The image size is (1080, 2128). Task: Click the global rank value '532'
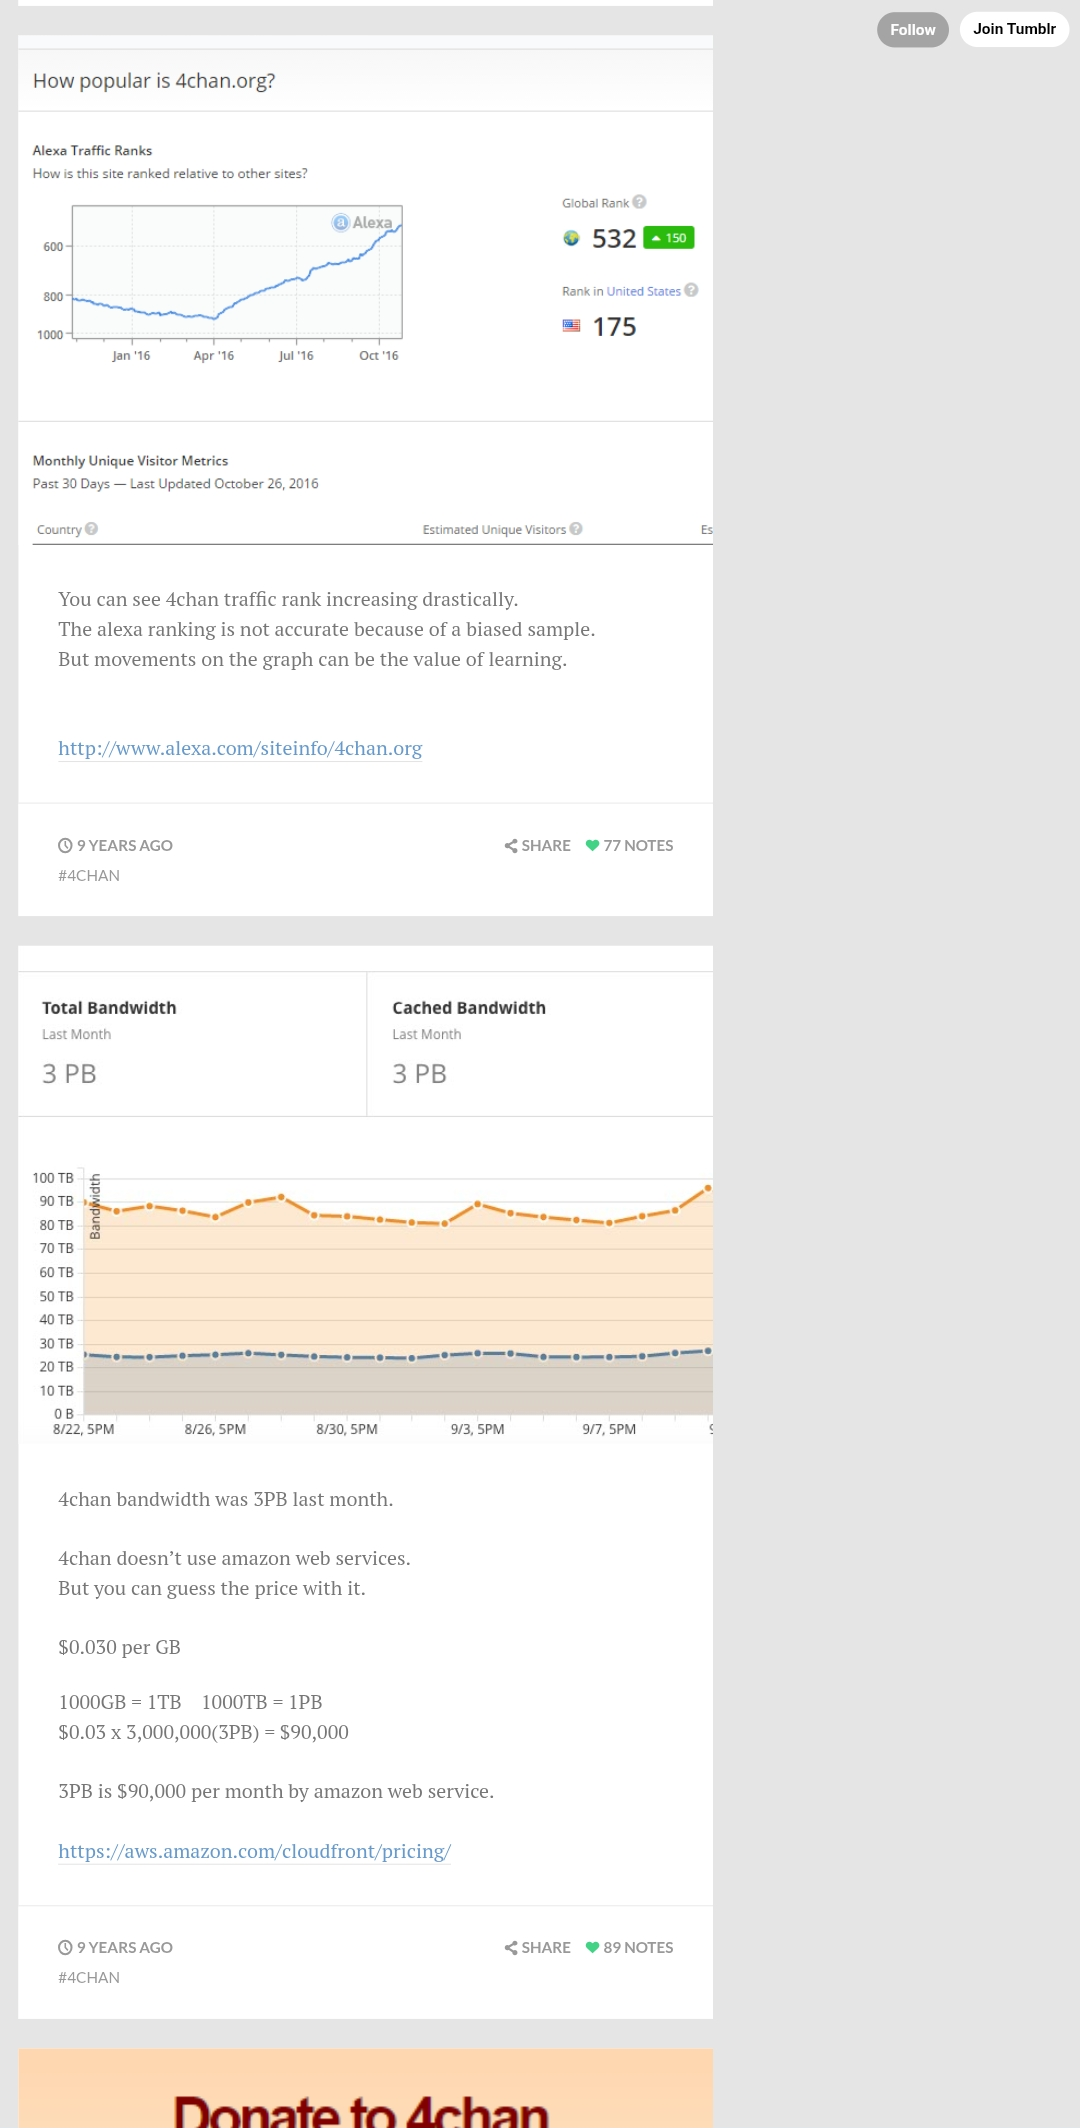[x=614, y=238]
